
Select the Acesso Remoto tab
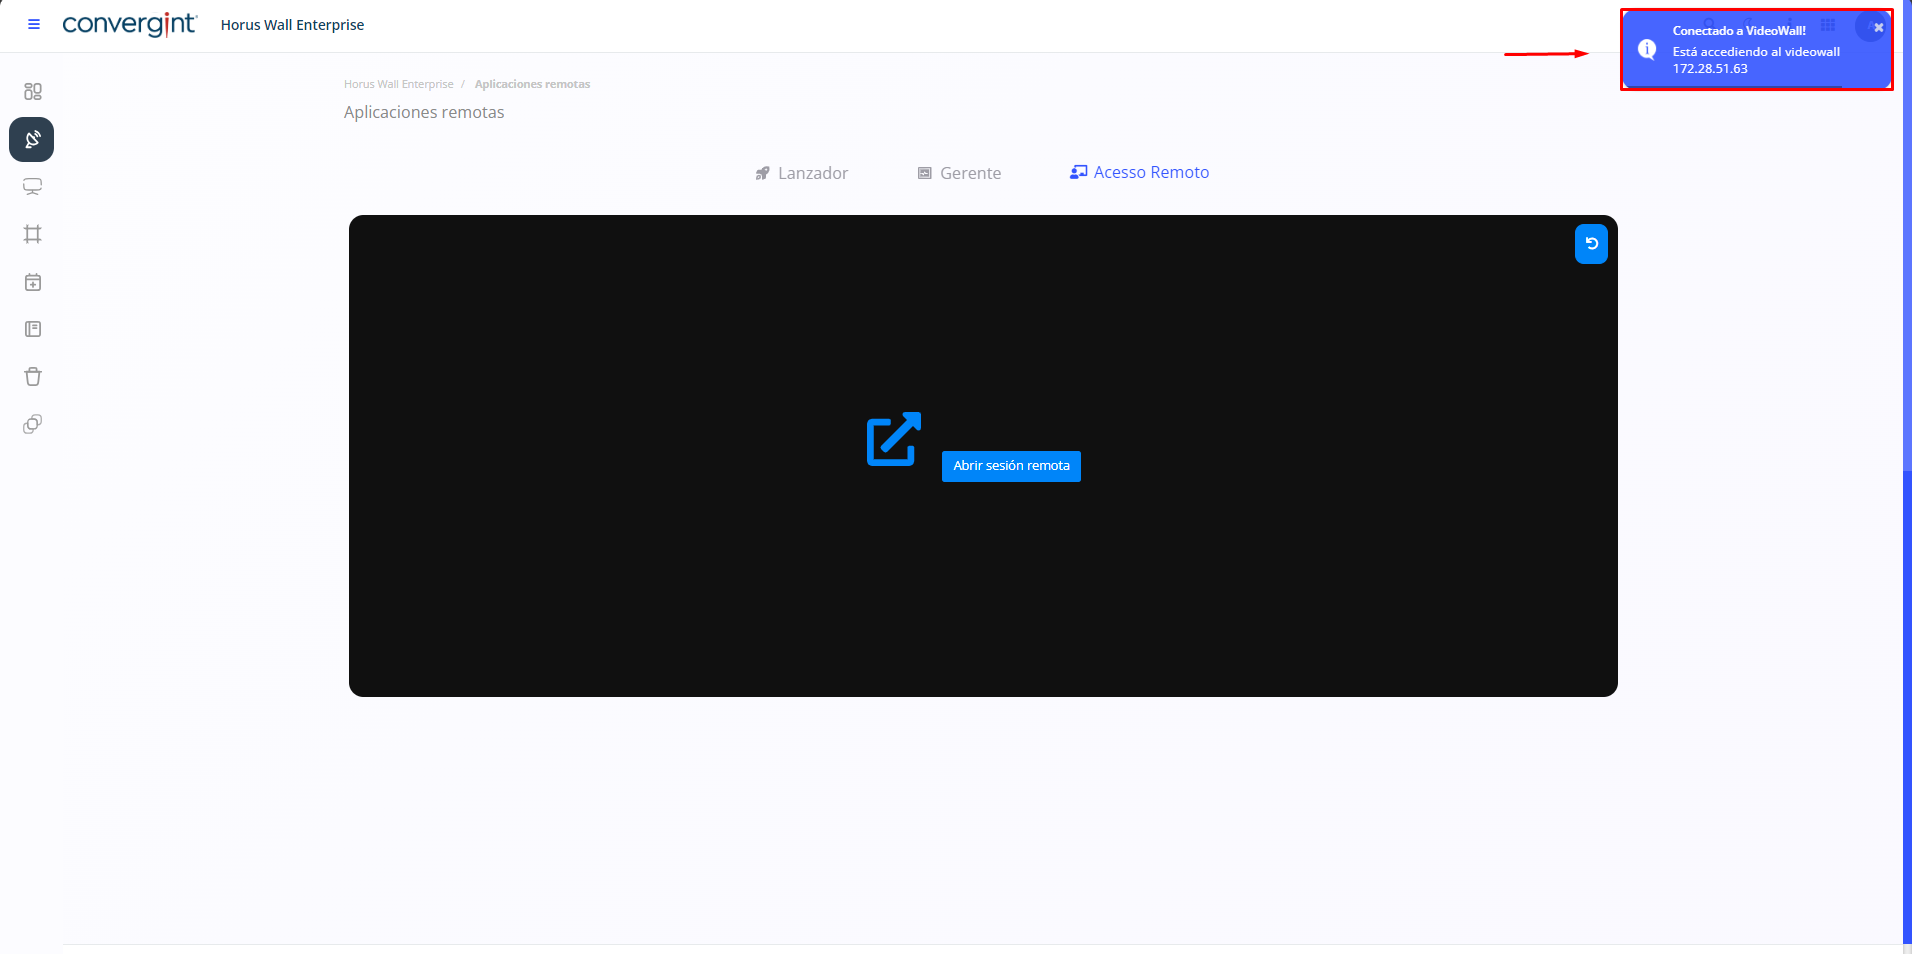point(1139,172)
